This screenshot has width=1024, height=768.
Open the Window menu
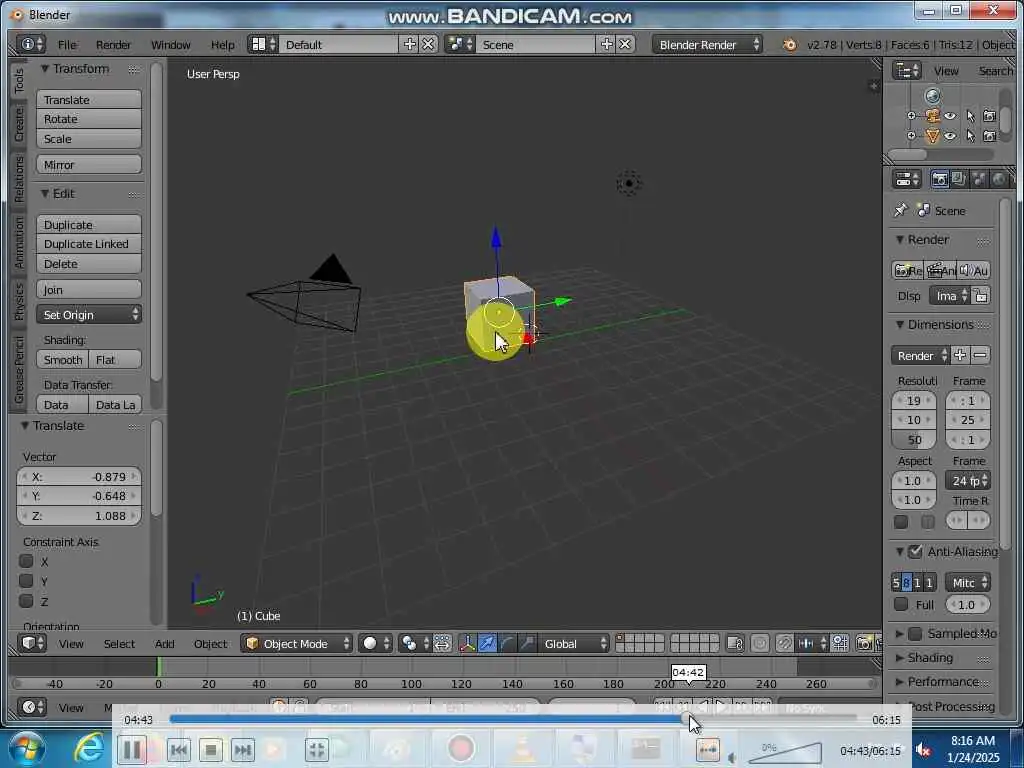170,44
